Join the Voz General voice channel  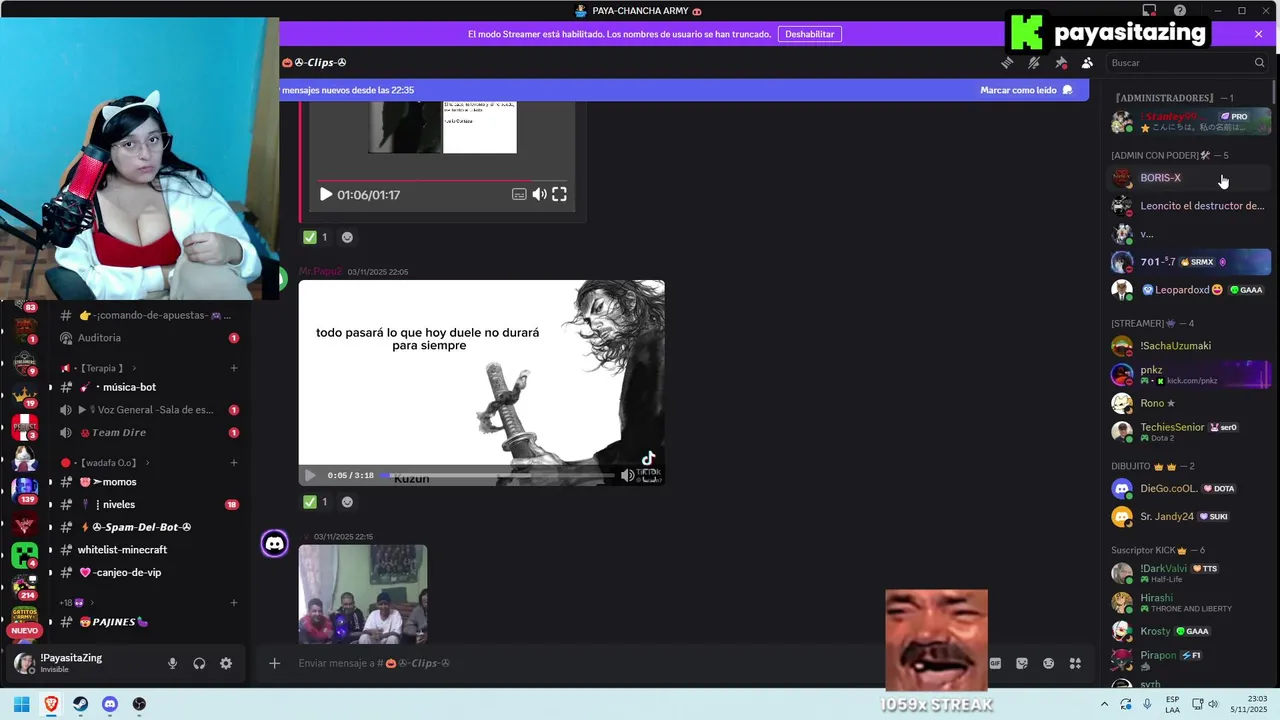(x=147, y=410)
